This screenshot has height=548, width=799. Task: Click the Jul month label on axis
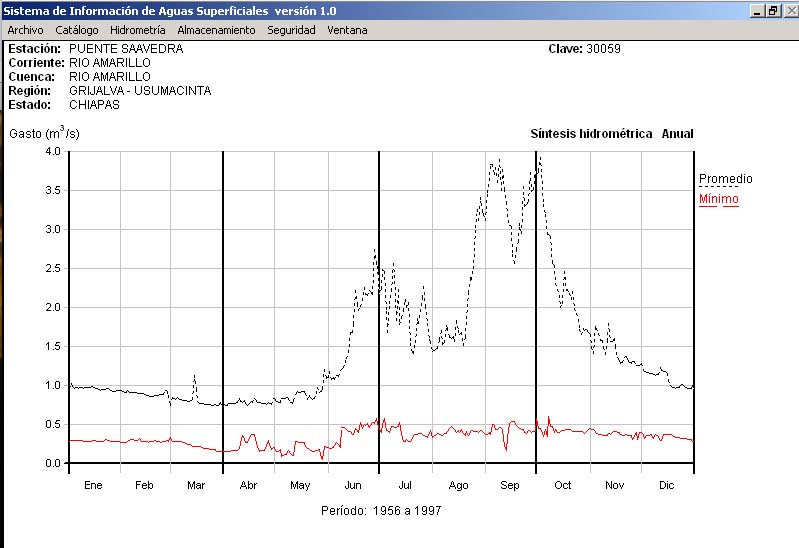[406, 486]
